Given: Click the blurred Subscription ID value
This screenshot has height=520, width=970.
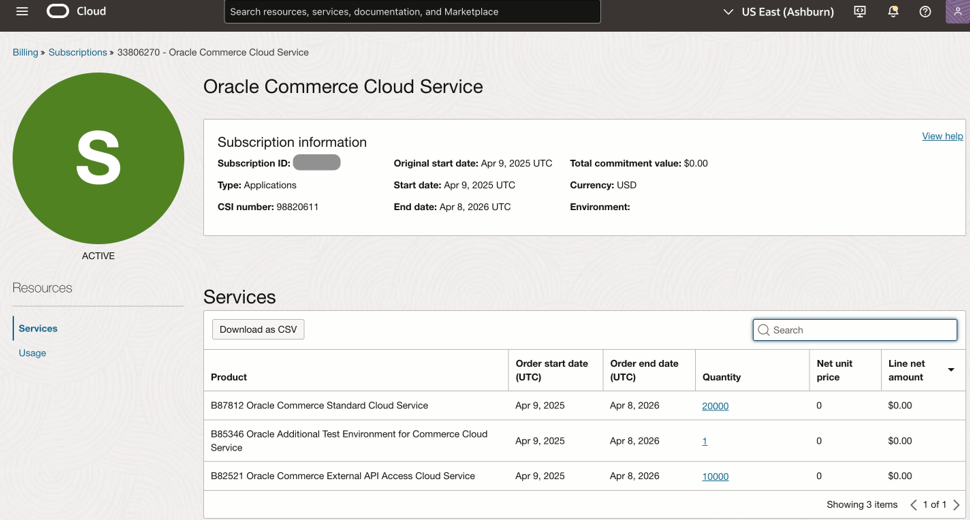Looking at the screenshot, I should (316, 163).
